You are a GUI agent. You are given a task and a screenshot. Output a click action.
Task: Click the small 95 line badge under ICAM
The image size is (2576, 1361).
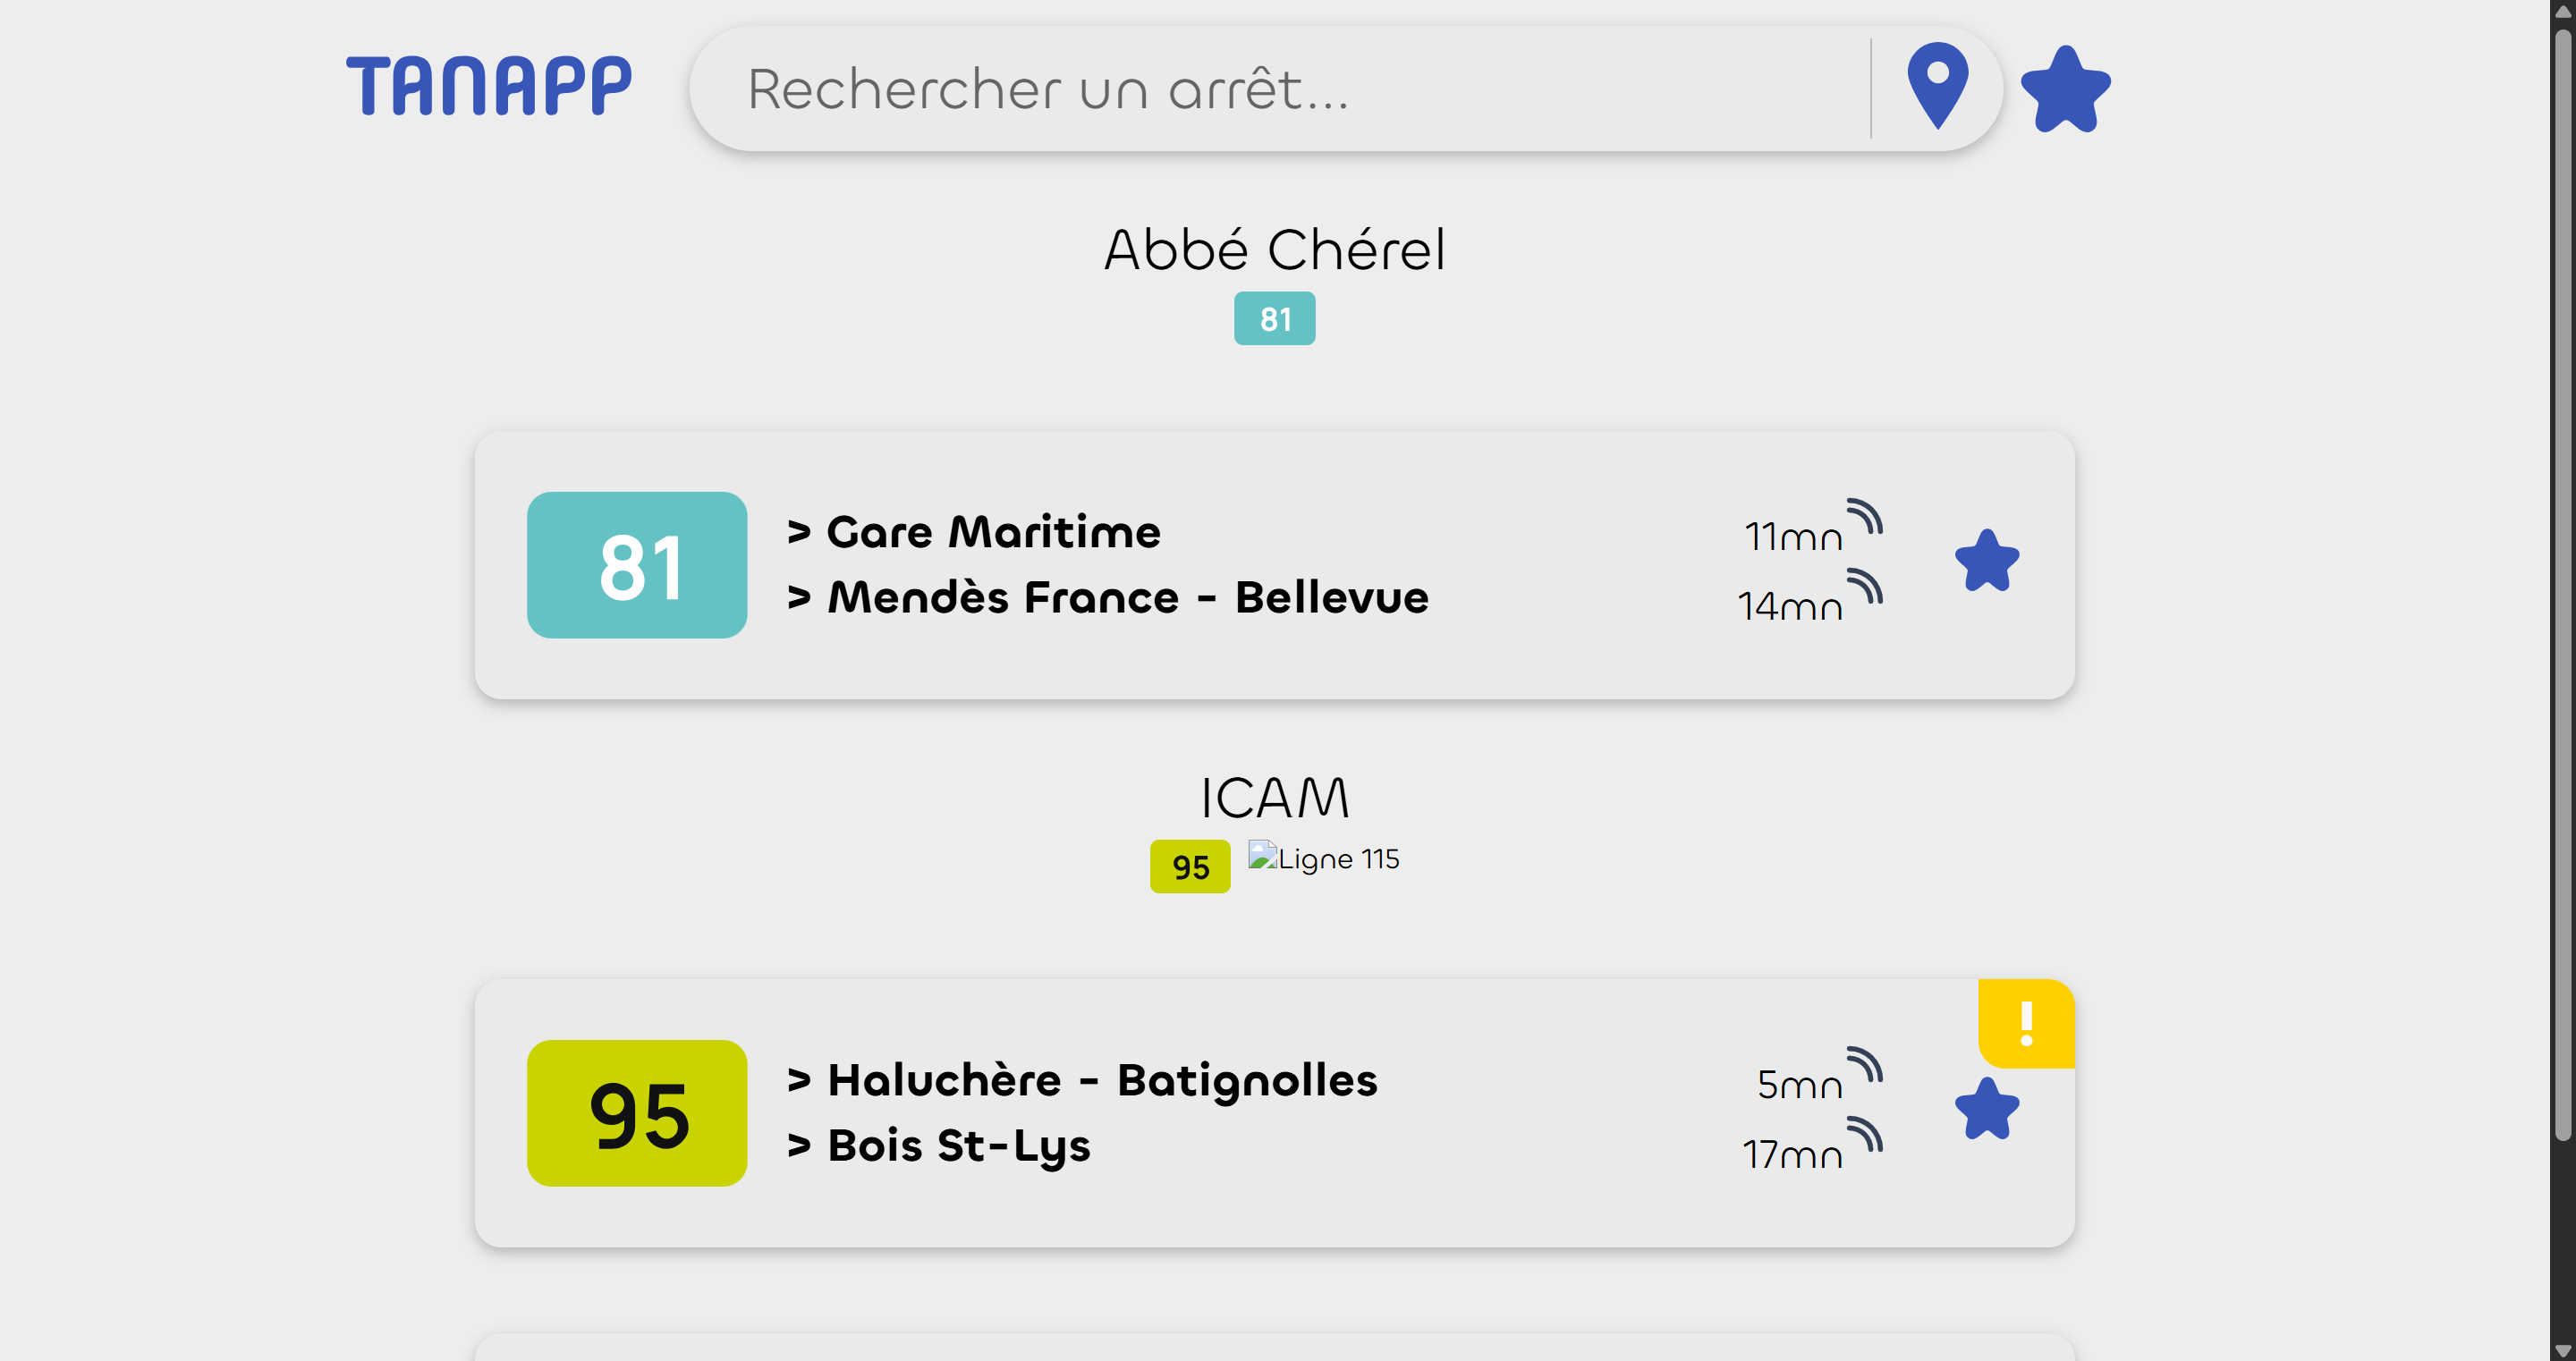click(x=1190, y=867)
